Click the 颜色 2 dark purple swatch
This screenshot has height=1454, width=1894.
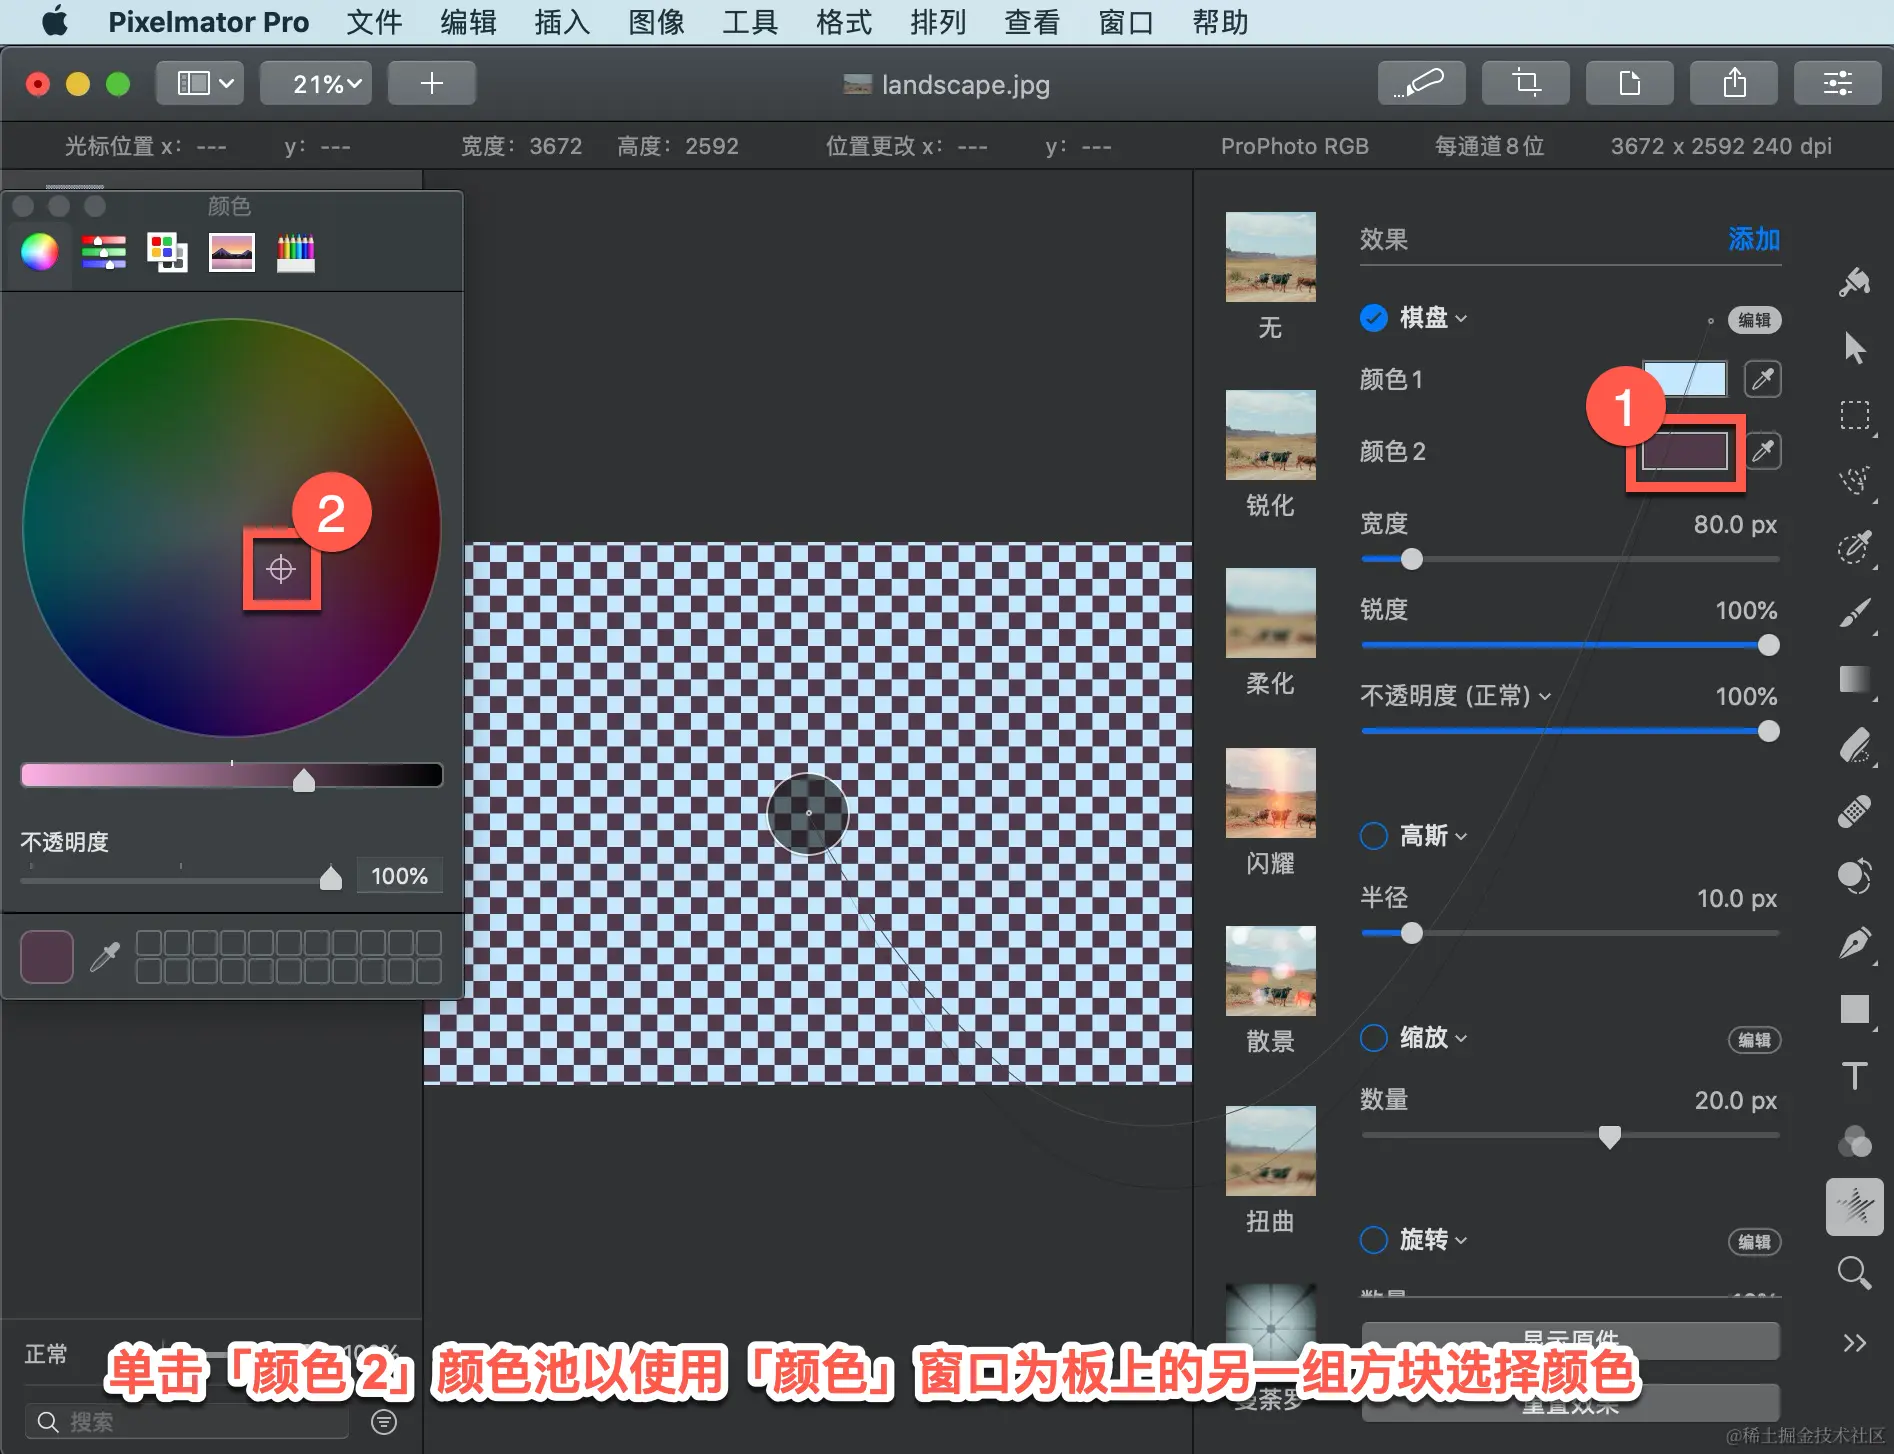(1686, 451)
